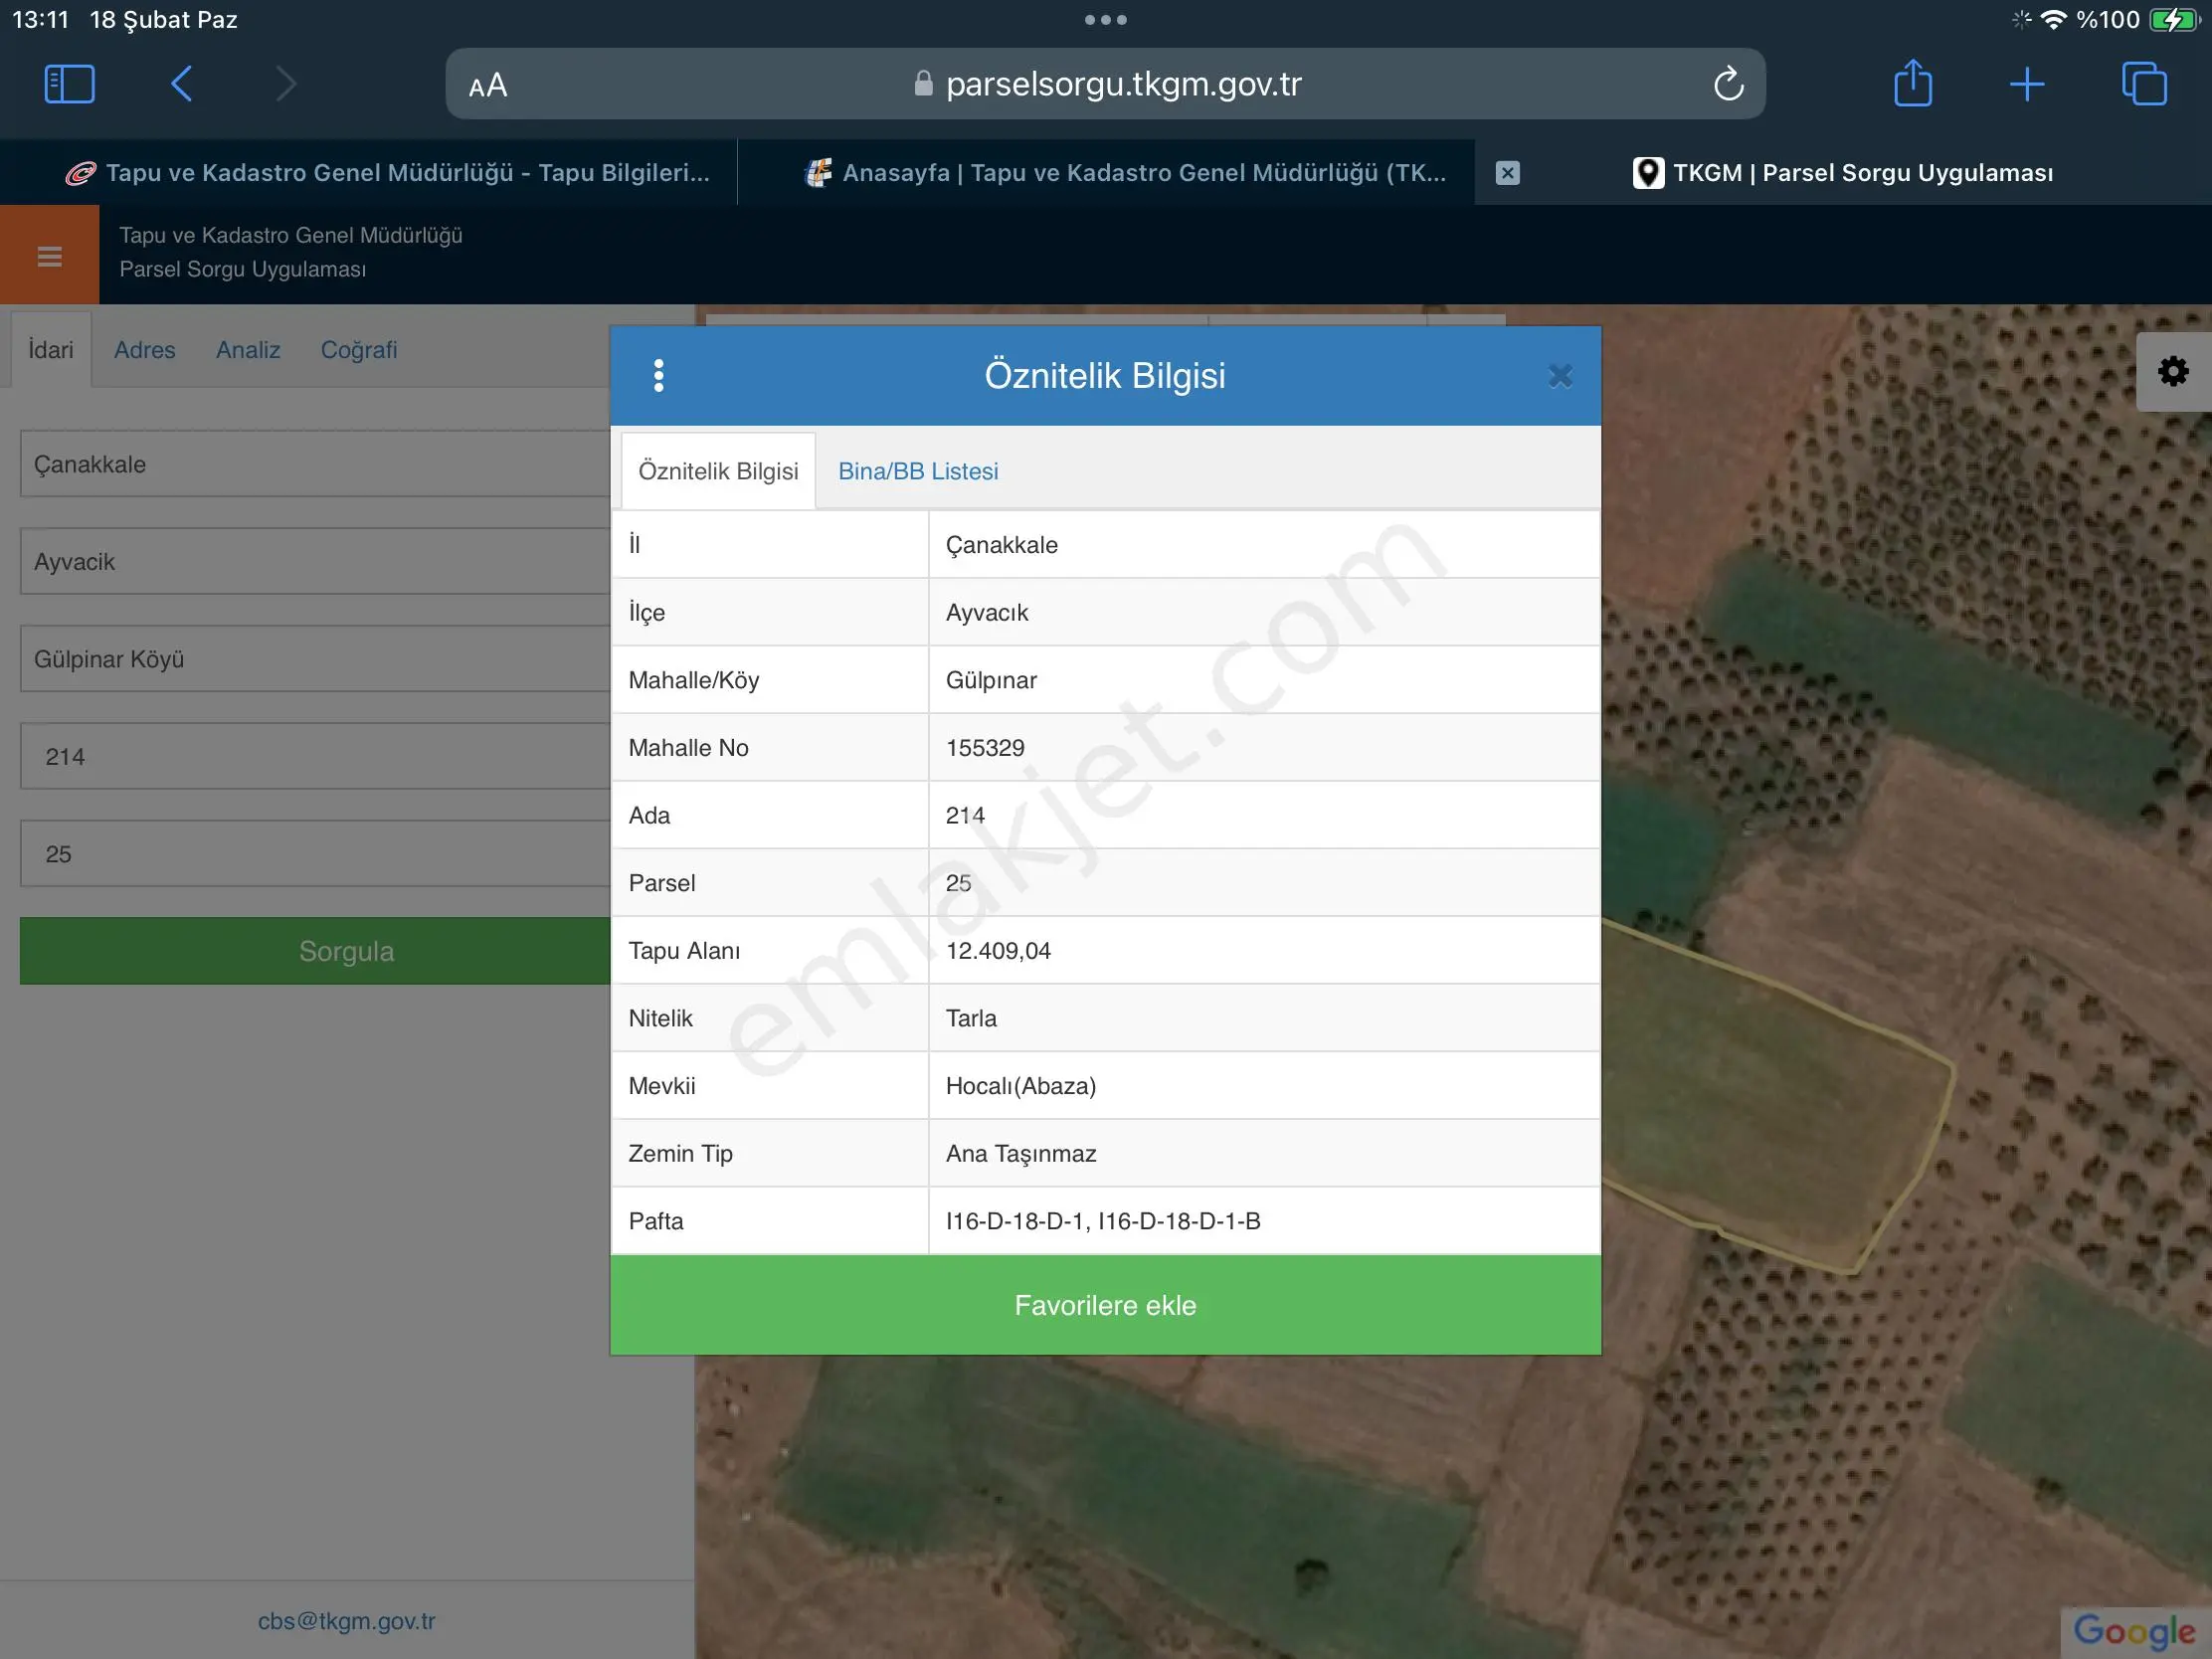Tap the address bar parselsorgu.tkgm.gov.tr

[1105, 84]
